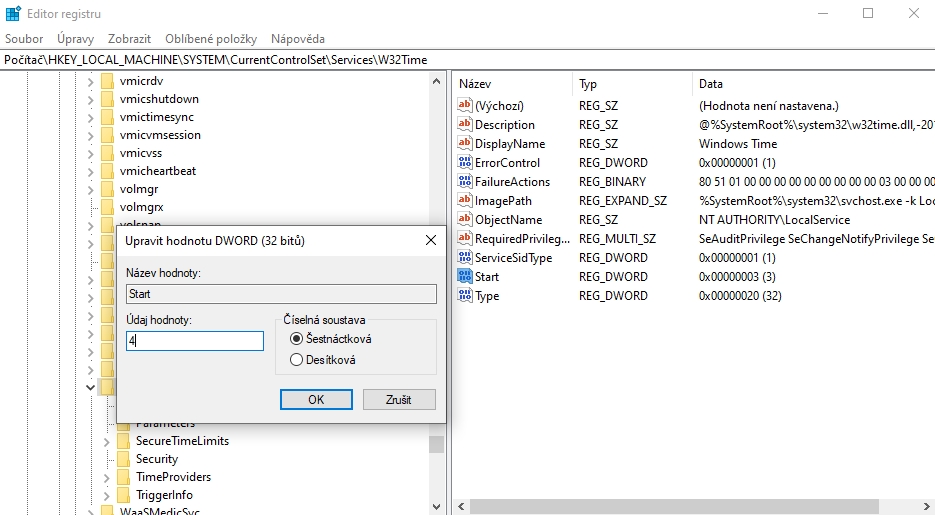Open the Soubor menu

click(x=24, y=39)
